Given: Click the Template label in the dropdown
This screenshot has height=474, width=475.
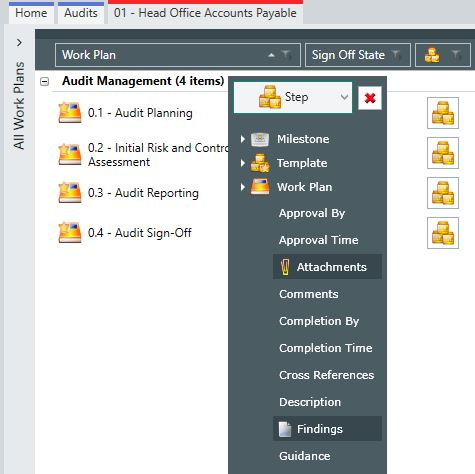Looking at the screenshot, I should point(302,163).
